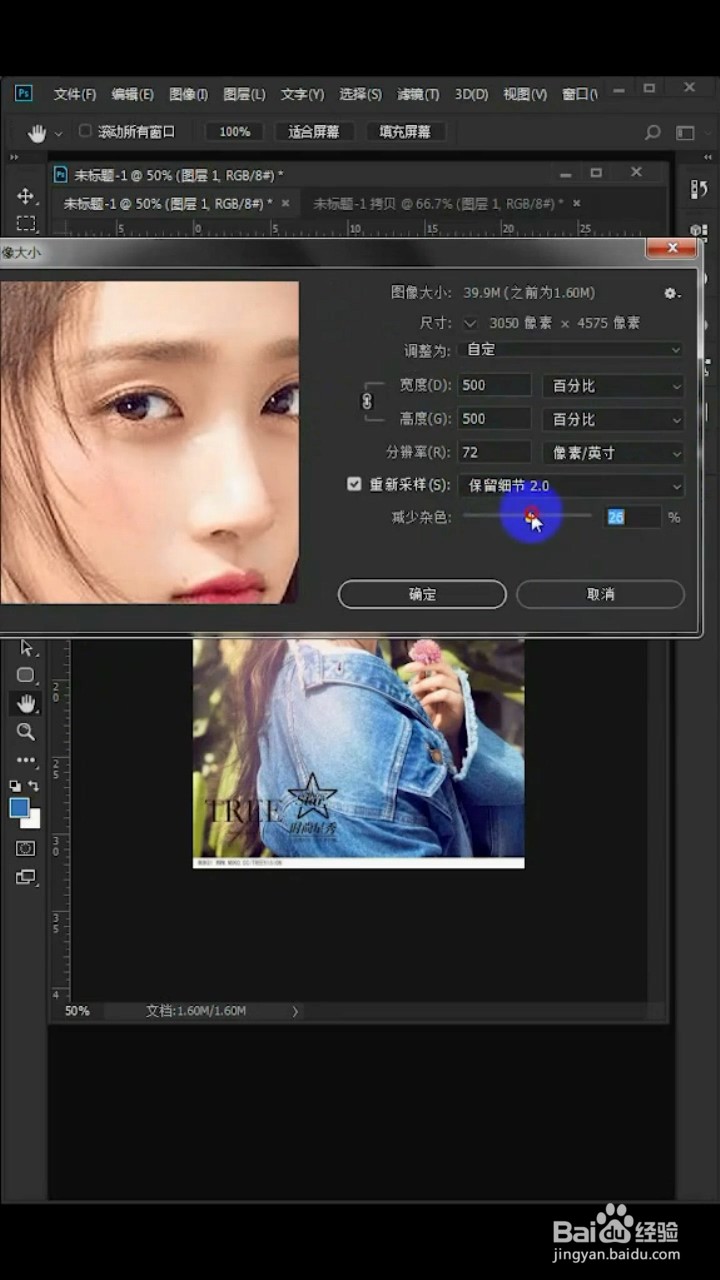Screen dimensions: 720x1280
Task: Uncheck the Resample checkbox
Action: tap(354, 484)
